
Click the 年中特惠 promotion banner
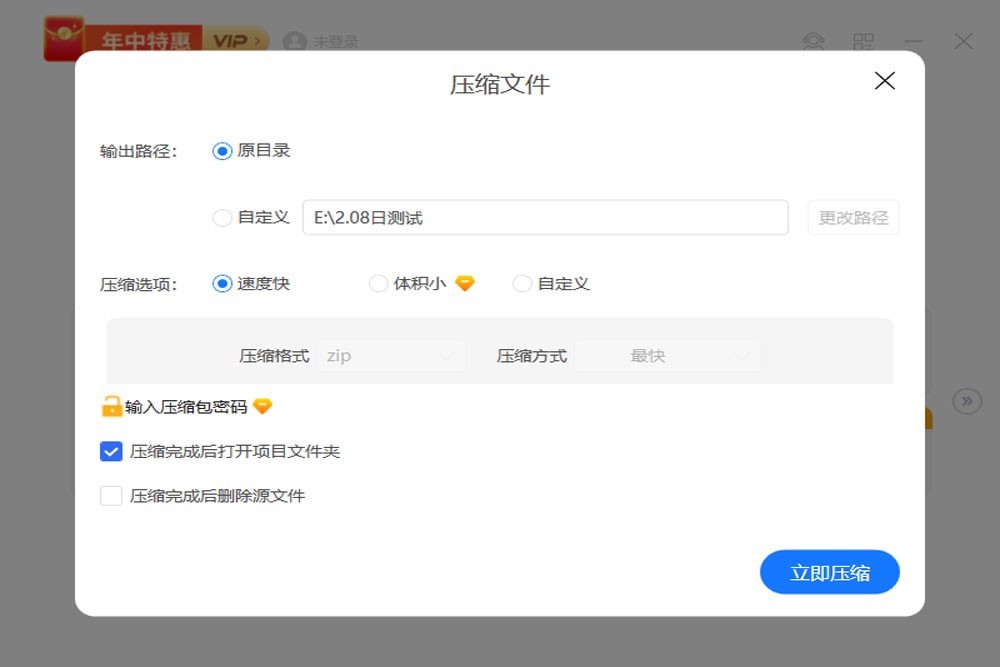pyautogui.click(x=145, y=41)
